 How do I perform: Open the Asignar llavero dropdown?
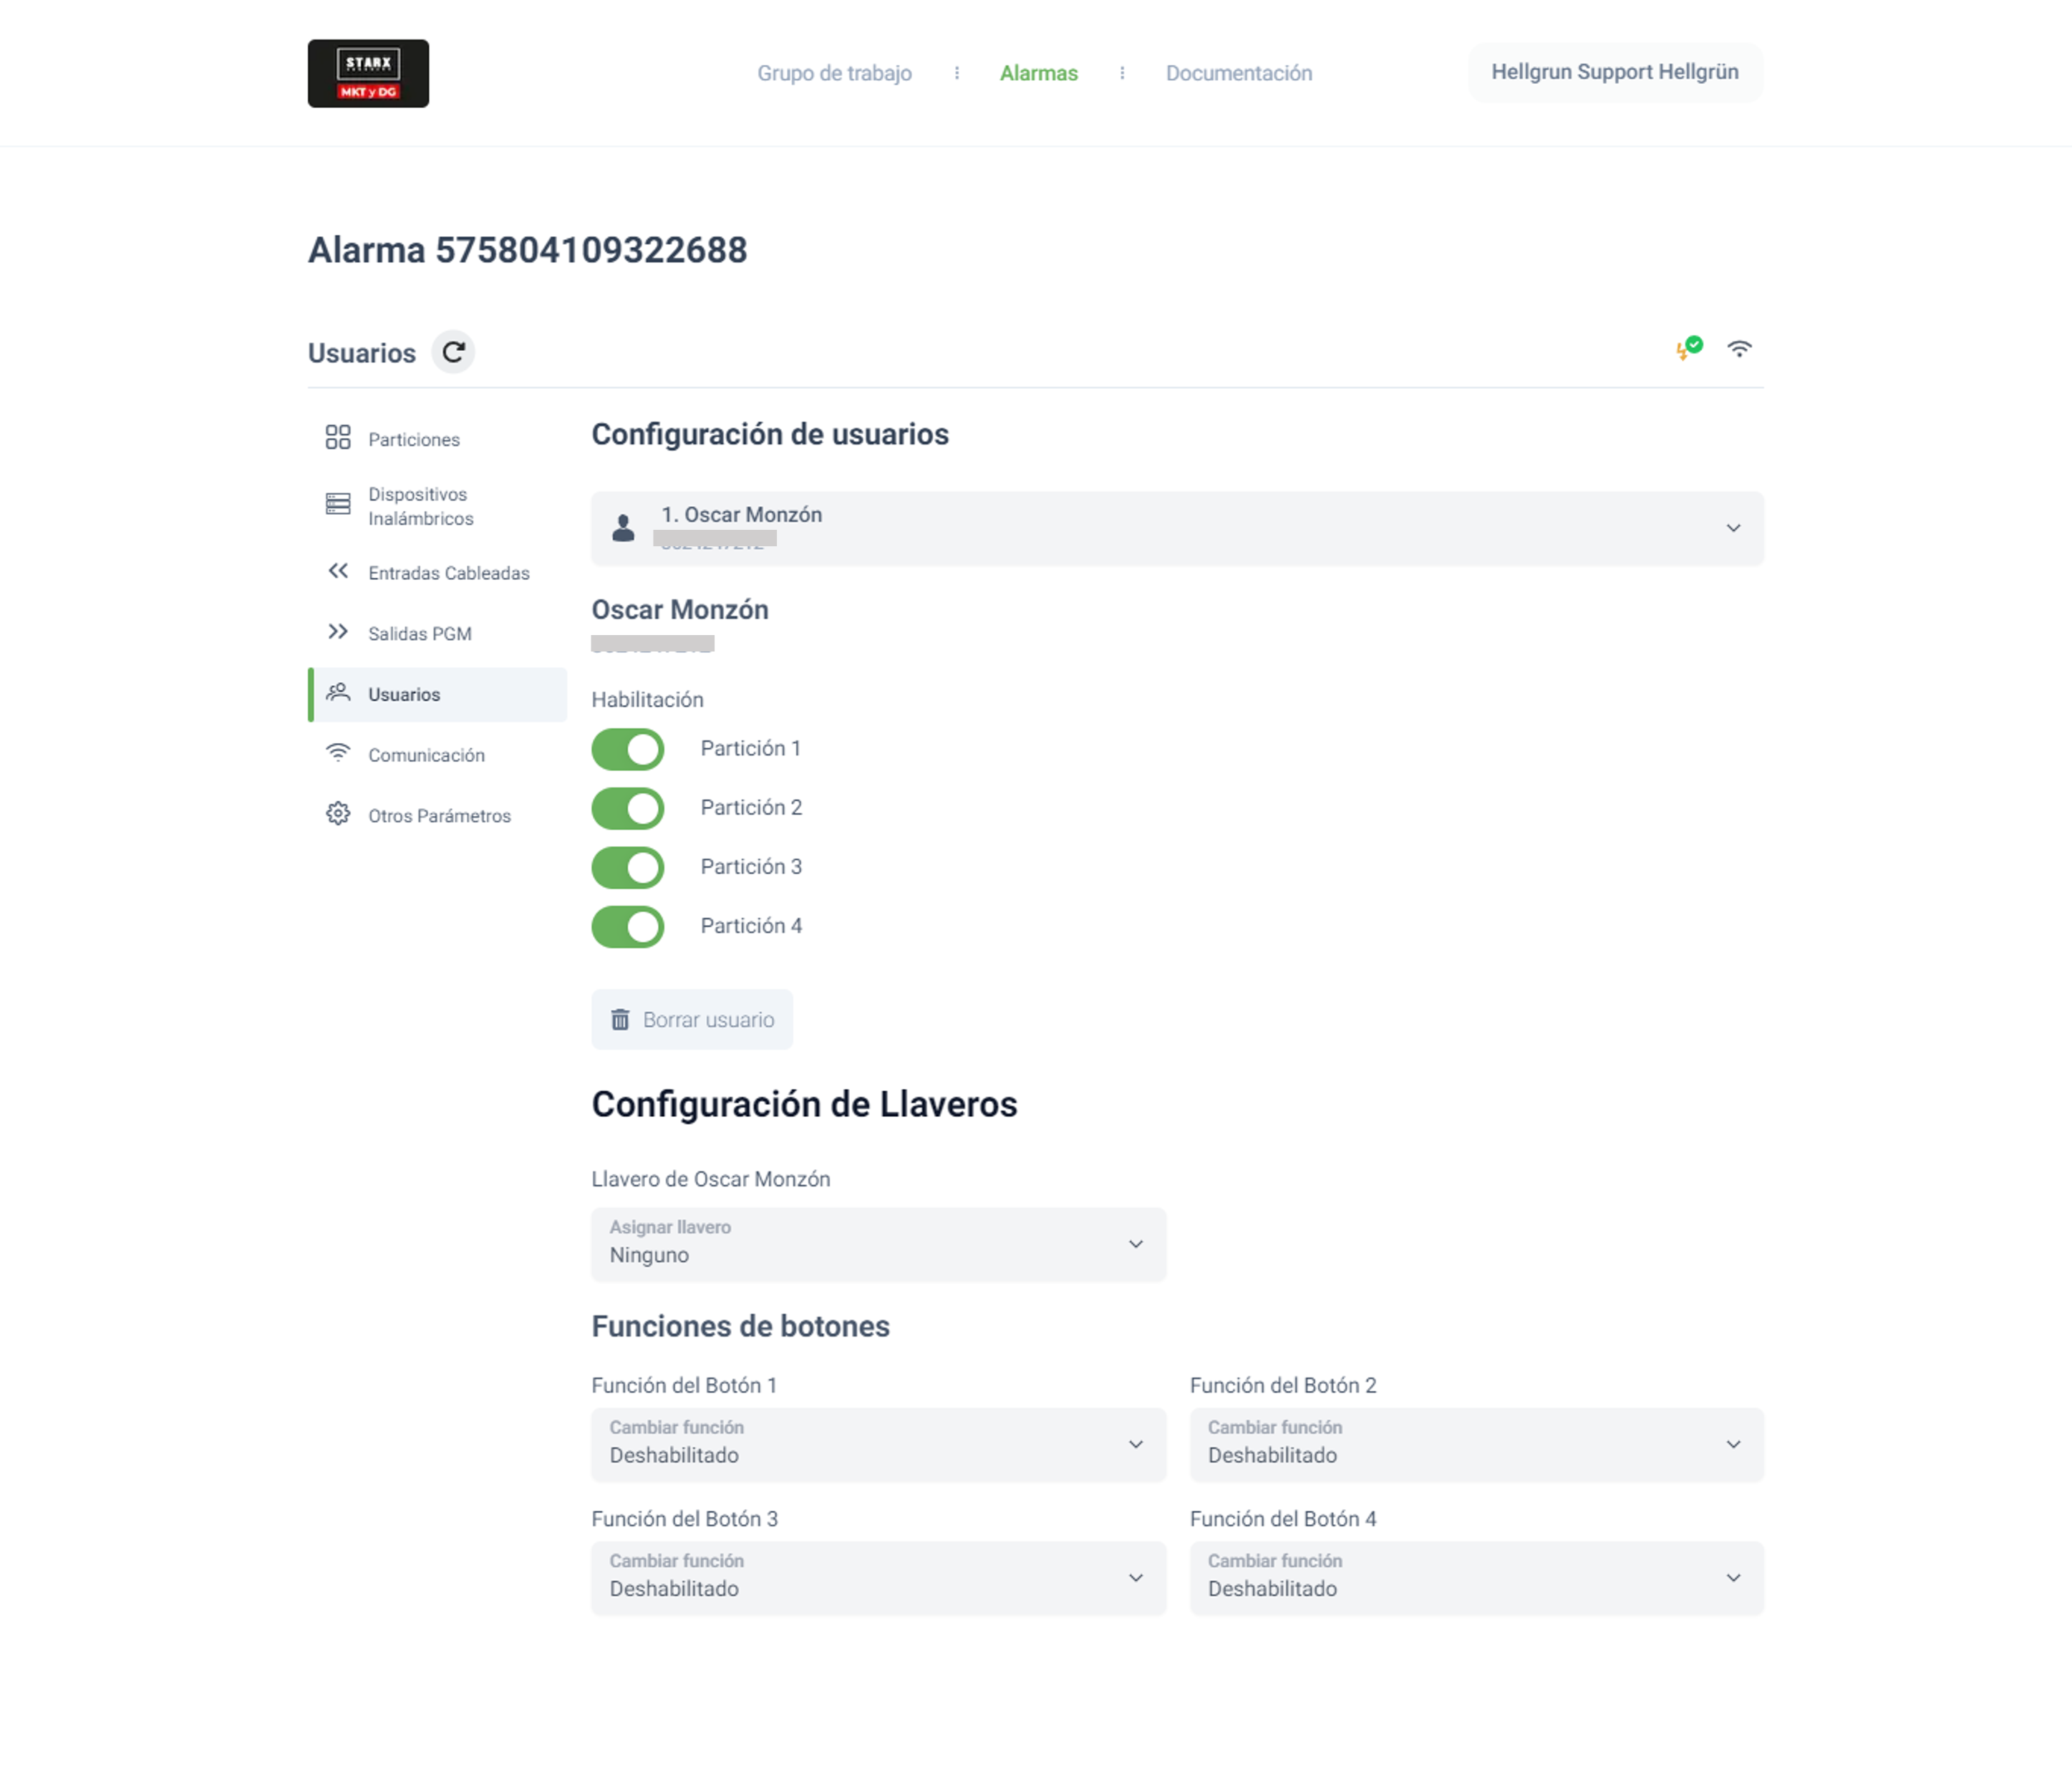click(878, 1244)
